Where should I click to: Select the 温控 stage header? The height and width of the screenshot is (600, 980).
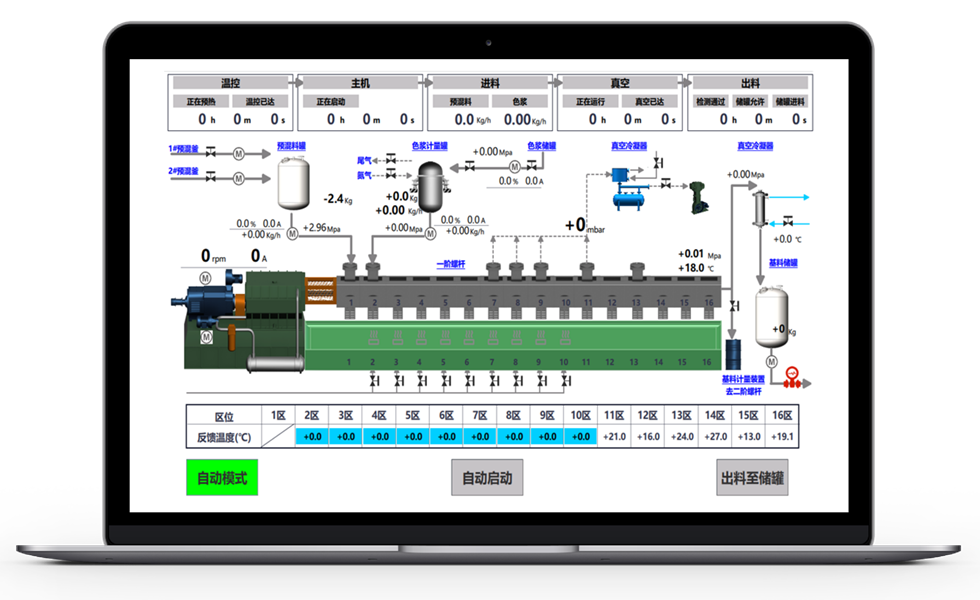(x=230, y=82)
